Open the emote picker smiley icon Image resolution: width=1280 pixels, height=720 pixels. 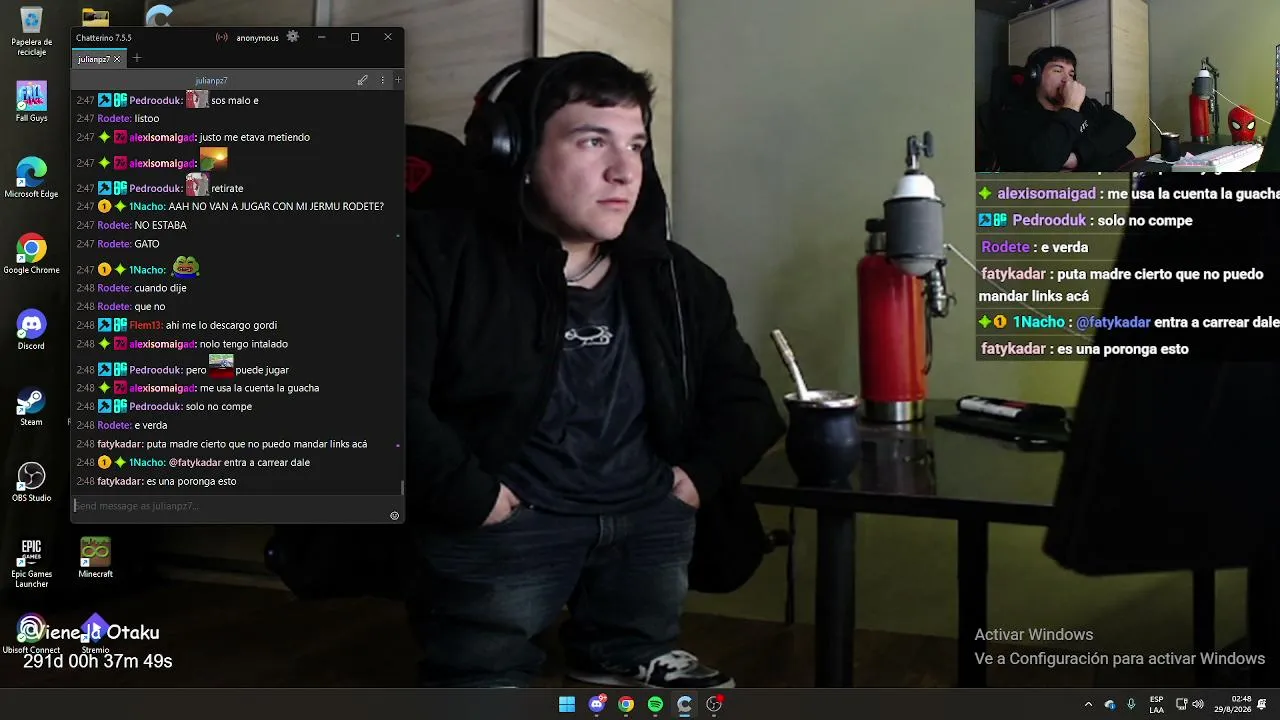(x=394, y=516)
